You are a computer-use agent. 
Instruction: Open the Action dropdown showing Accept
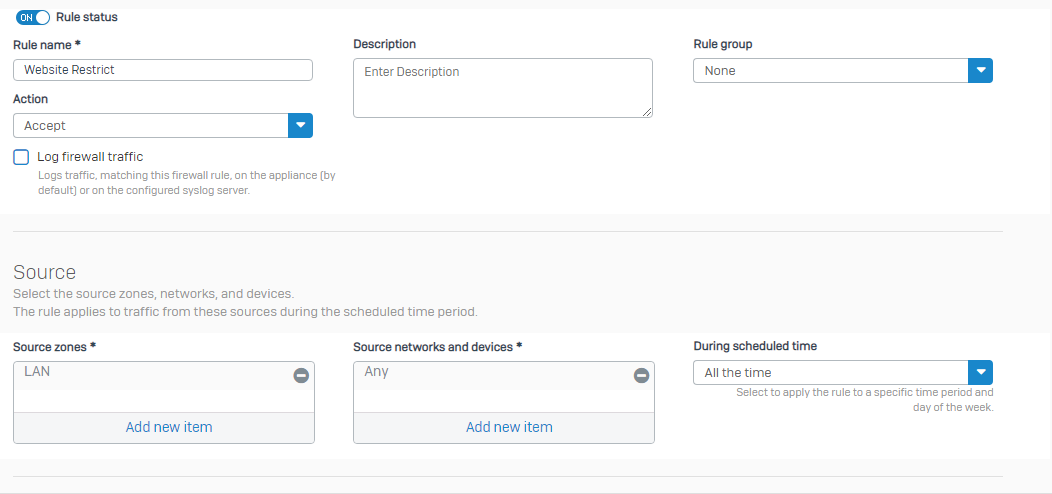coord(163,126)
